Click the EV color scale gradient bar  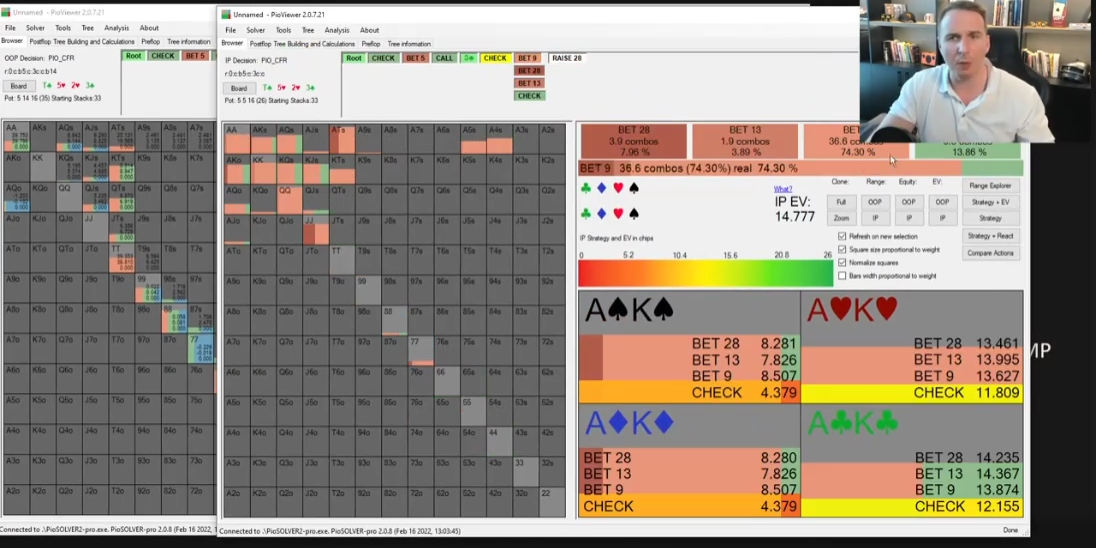click(705, 274)
